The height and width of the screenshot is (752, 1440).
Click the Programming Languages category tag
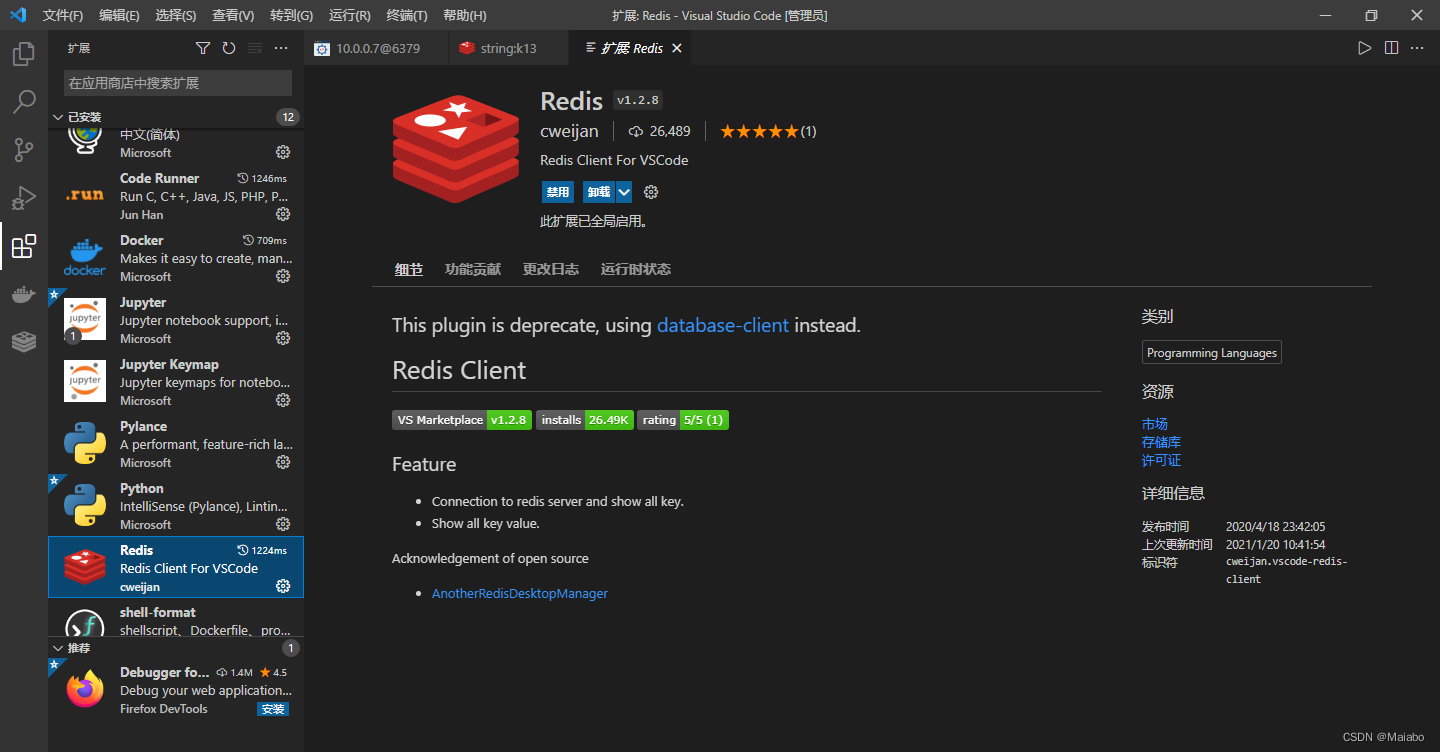click(1212, 353)
